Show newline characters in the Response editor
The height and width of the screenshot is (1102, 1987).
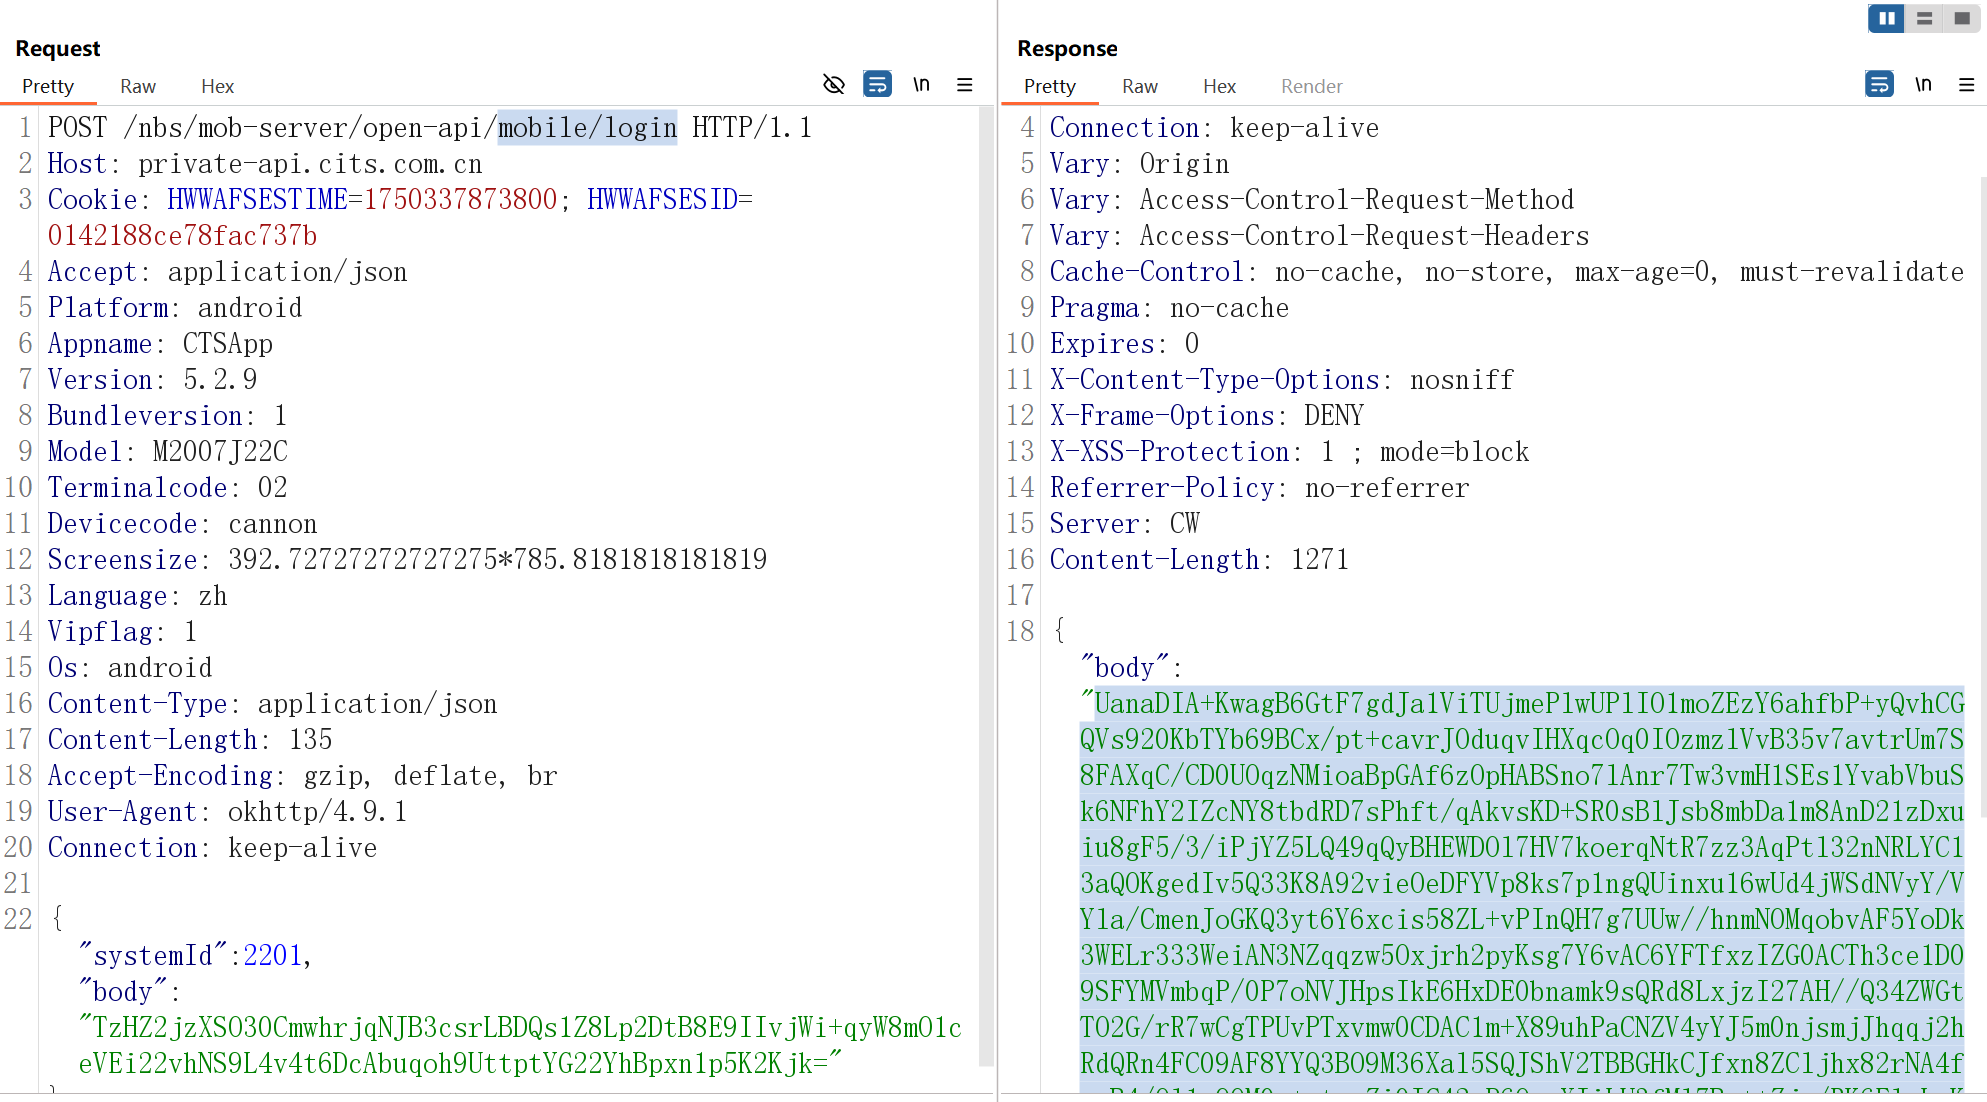[1923, 85]
